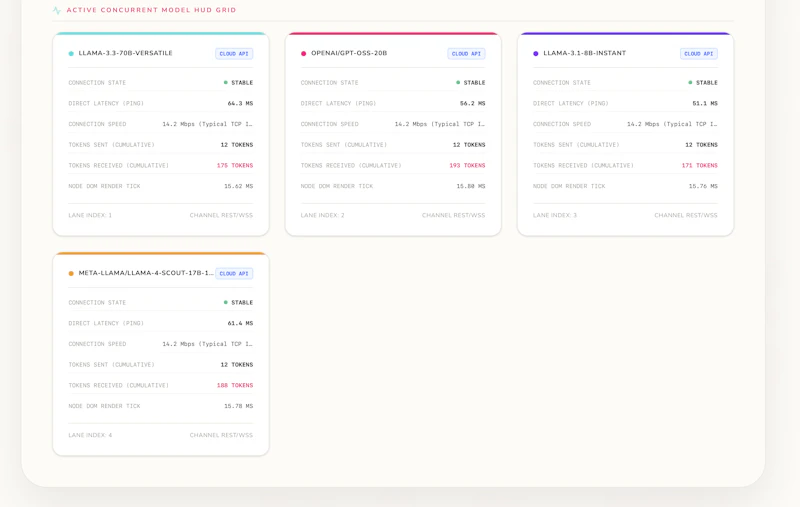The image size is (800, 507).
Task: Click the ACTIVE CONCURRENT MODEL HUD GRID heading
Action: (152, 10)
